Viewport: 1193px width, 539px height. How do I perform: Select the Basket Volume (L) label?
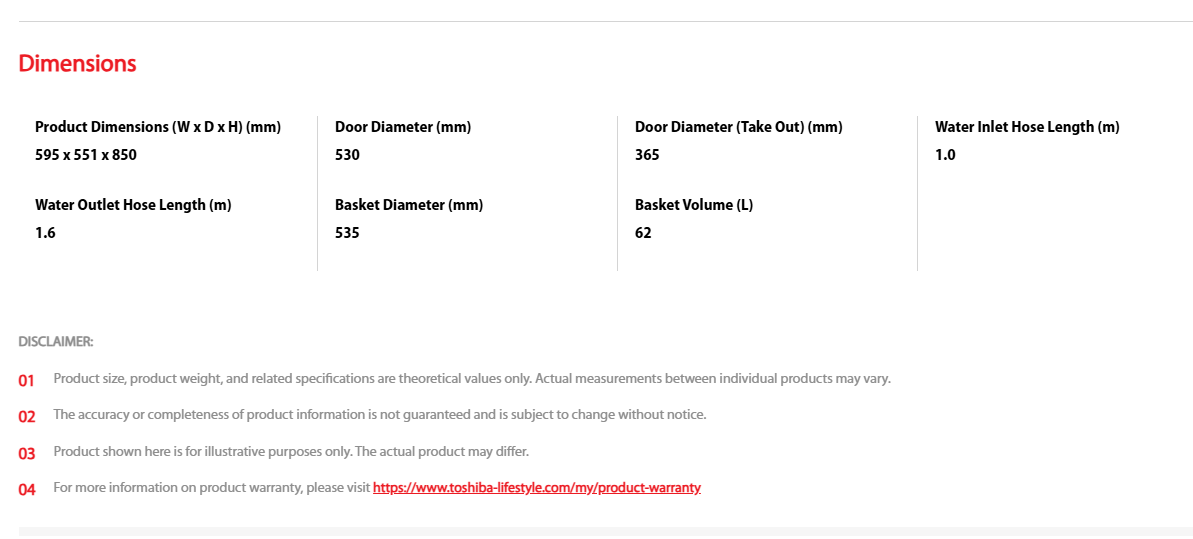[694, 206]
